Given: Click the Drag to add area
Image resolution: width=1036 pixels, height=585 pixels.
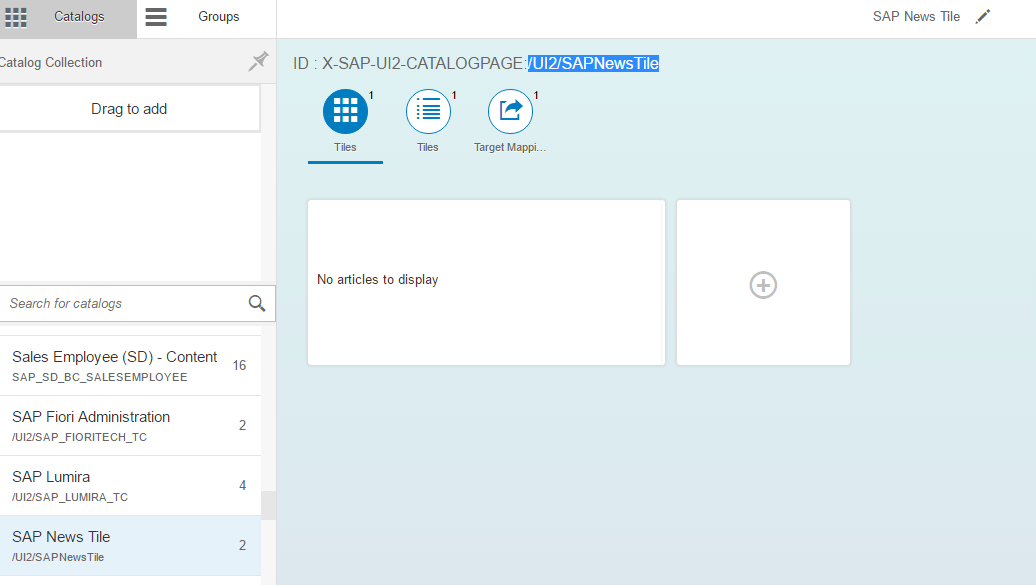Looking at the screenshot, I should pos(129,109).
